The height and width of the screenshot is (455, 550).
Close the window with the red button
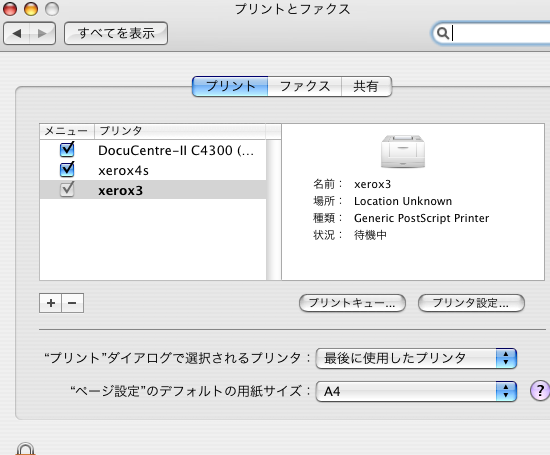[x=10, y=9]
